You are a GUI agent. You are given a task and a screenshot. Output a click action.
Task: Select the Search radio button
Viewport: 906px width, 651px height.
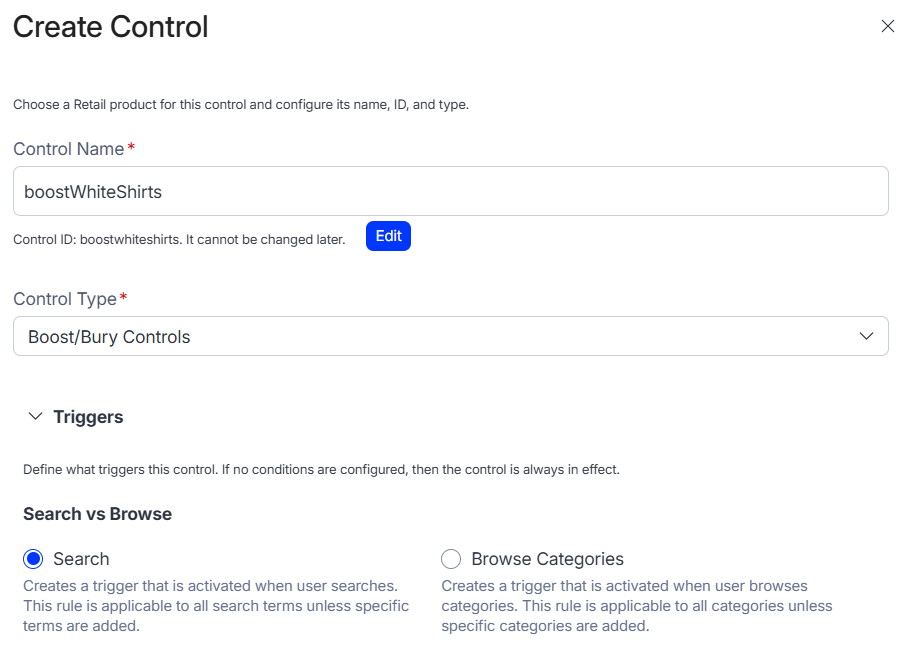pyautogui.click(x=33, y=559)
